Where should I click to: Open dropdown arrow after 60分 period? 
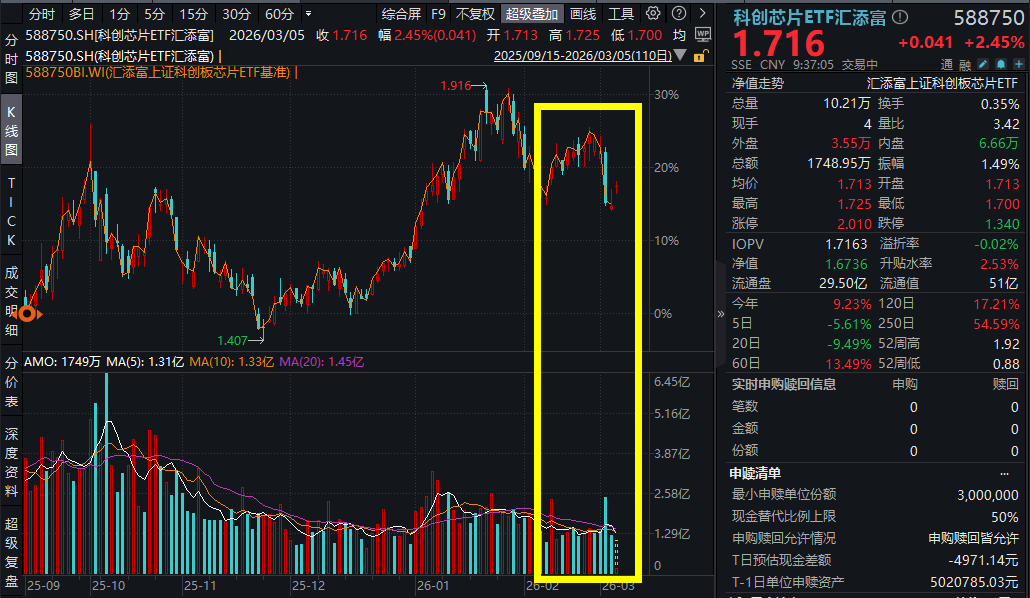point(306,14)
